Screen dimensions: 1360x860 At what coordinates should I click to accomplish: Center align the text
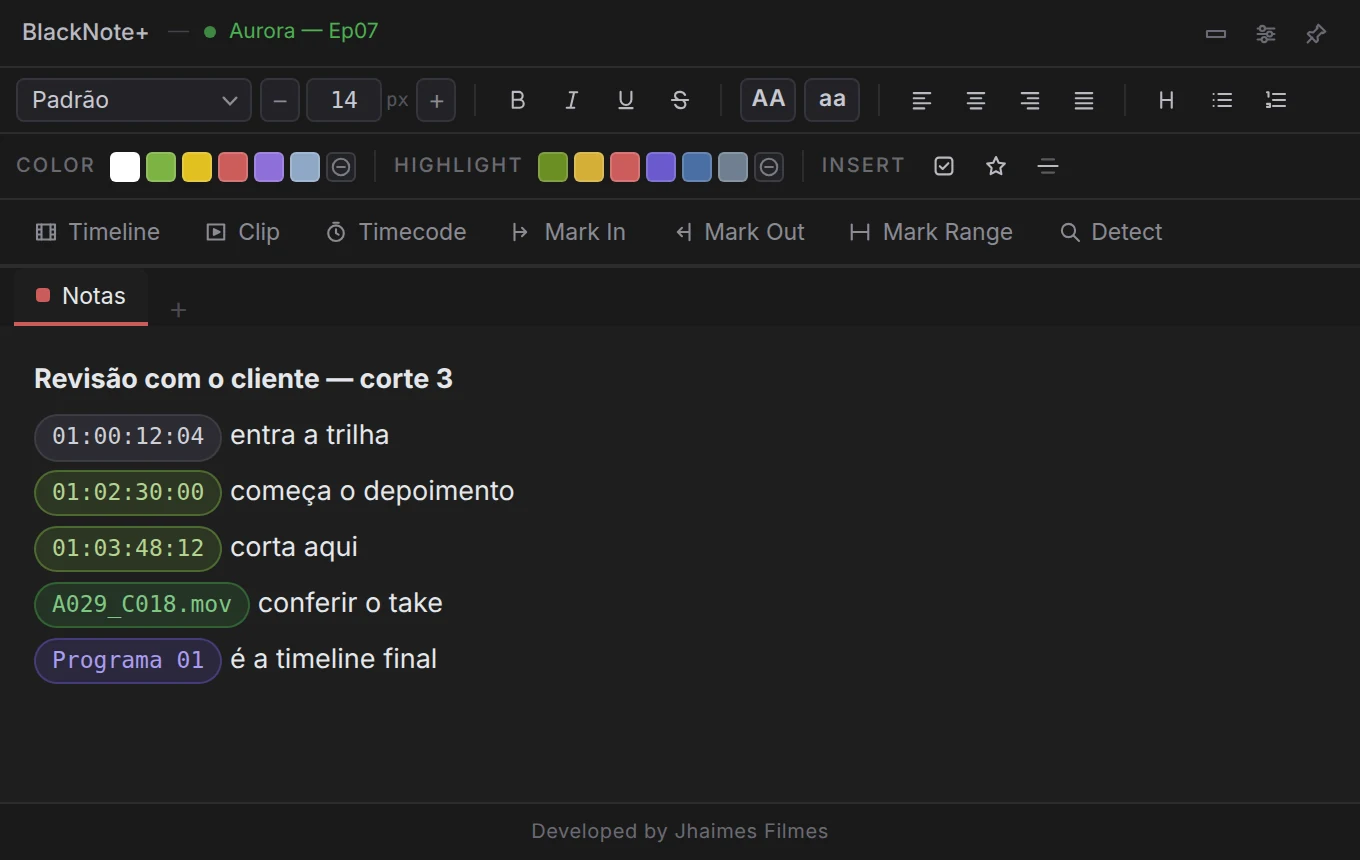(x=976, y=100)
